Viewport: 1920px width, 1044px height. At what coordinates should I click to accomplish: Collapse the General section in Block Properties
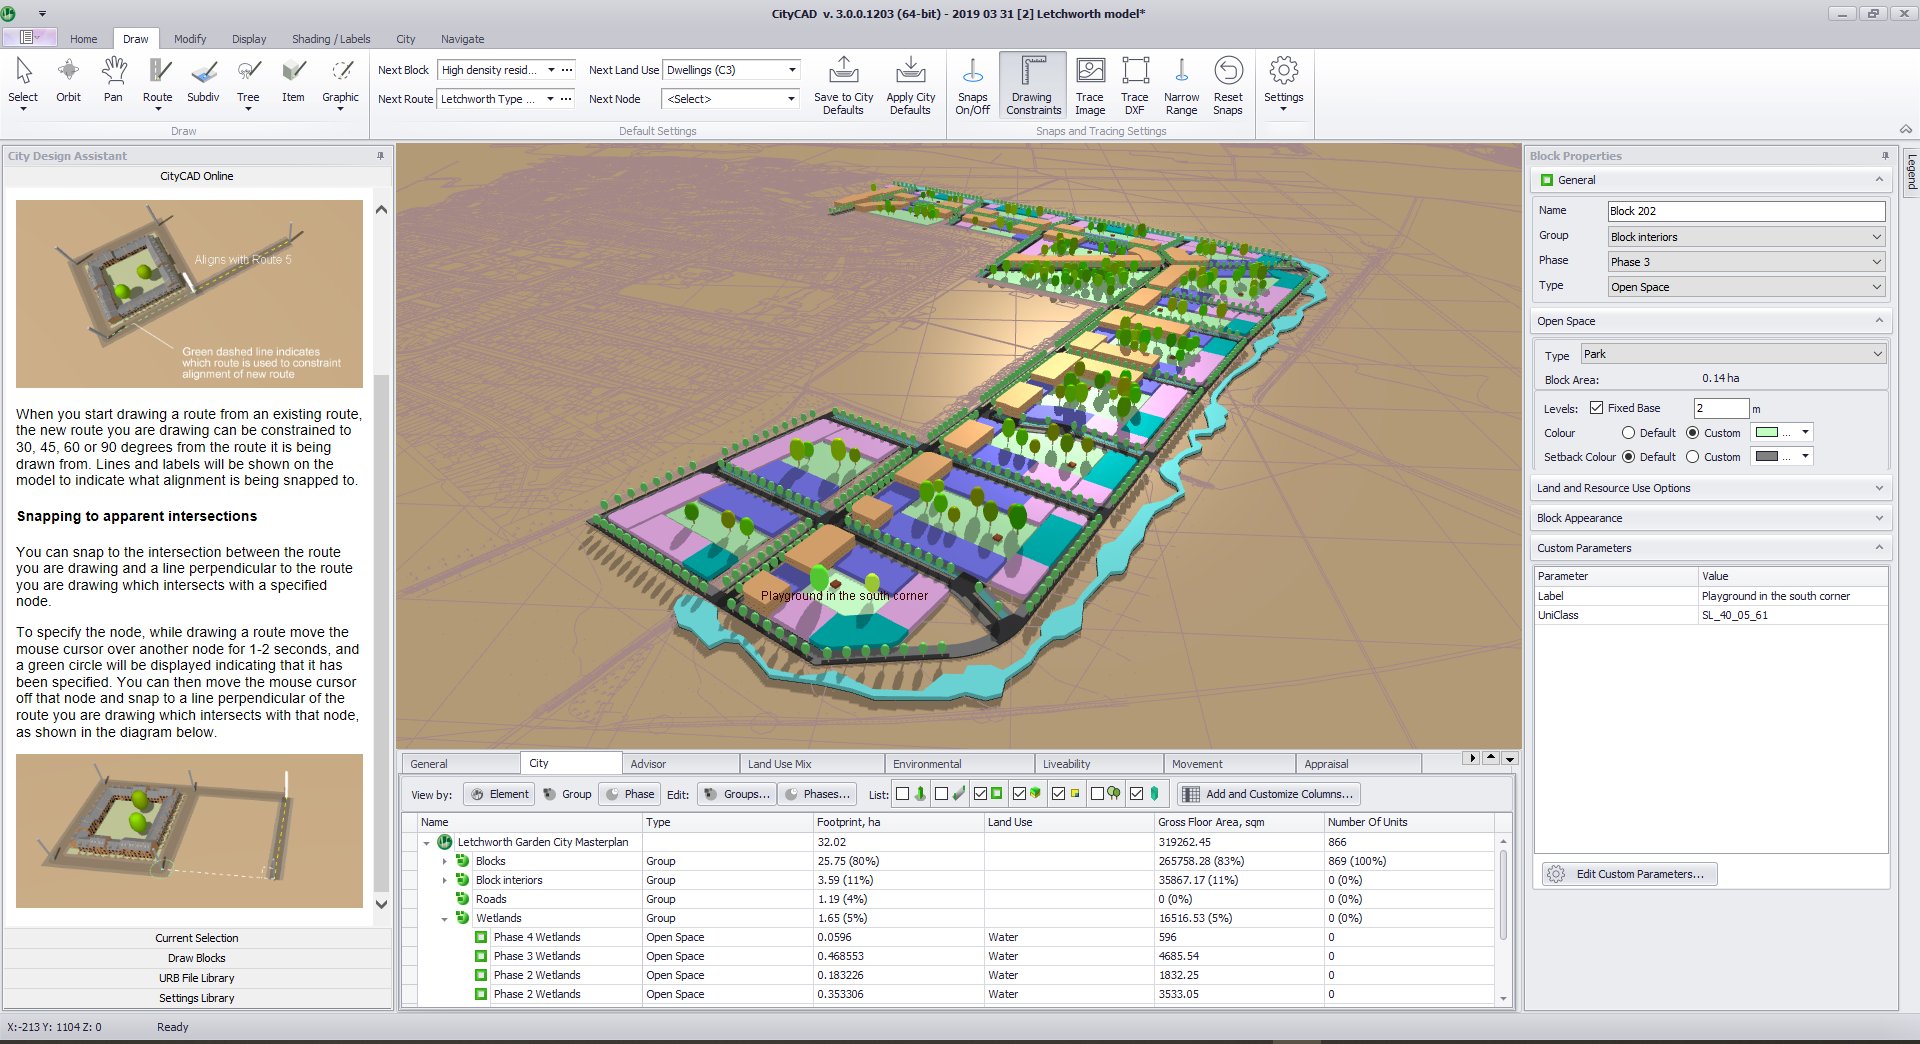tap(1877, 180)
